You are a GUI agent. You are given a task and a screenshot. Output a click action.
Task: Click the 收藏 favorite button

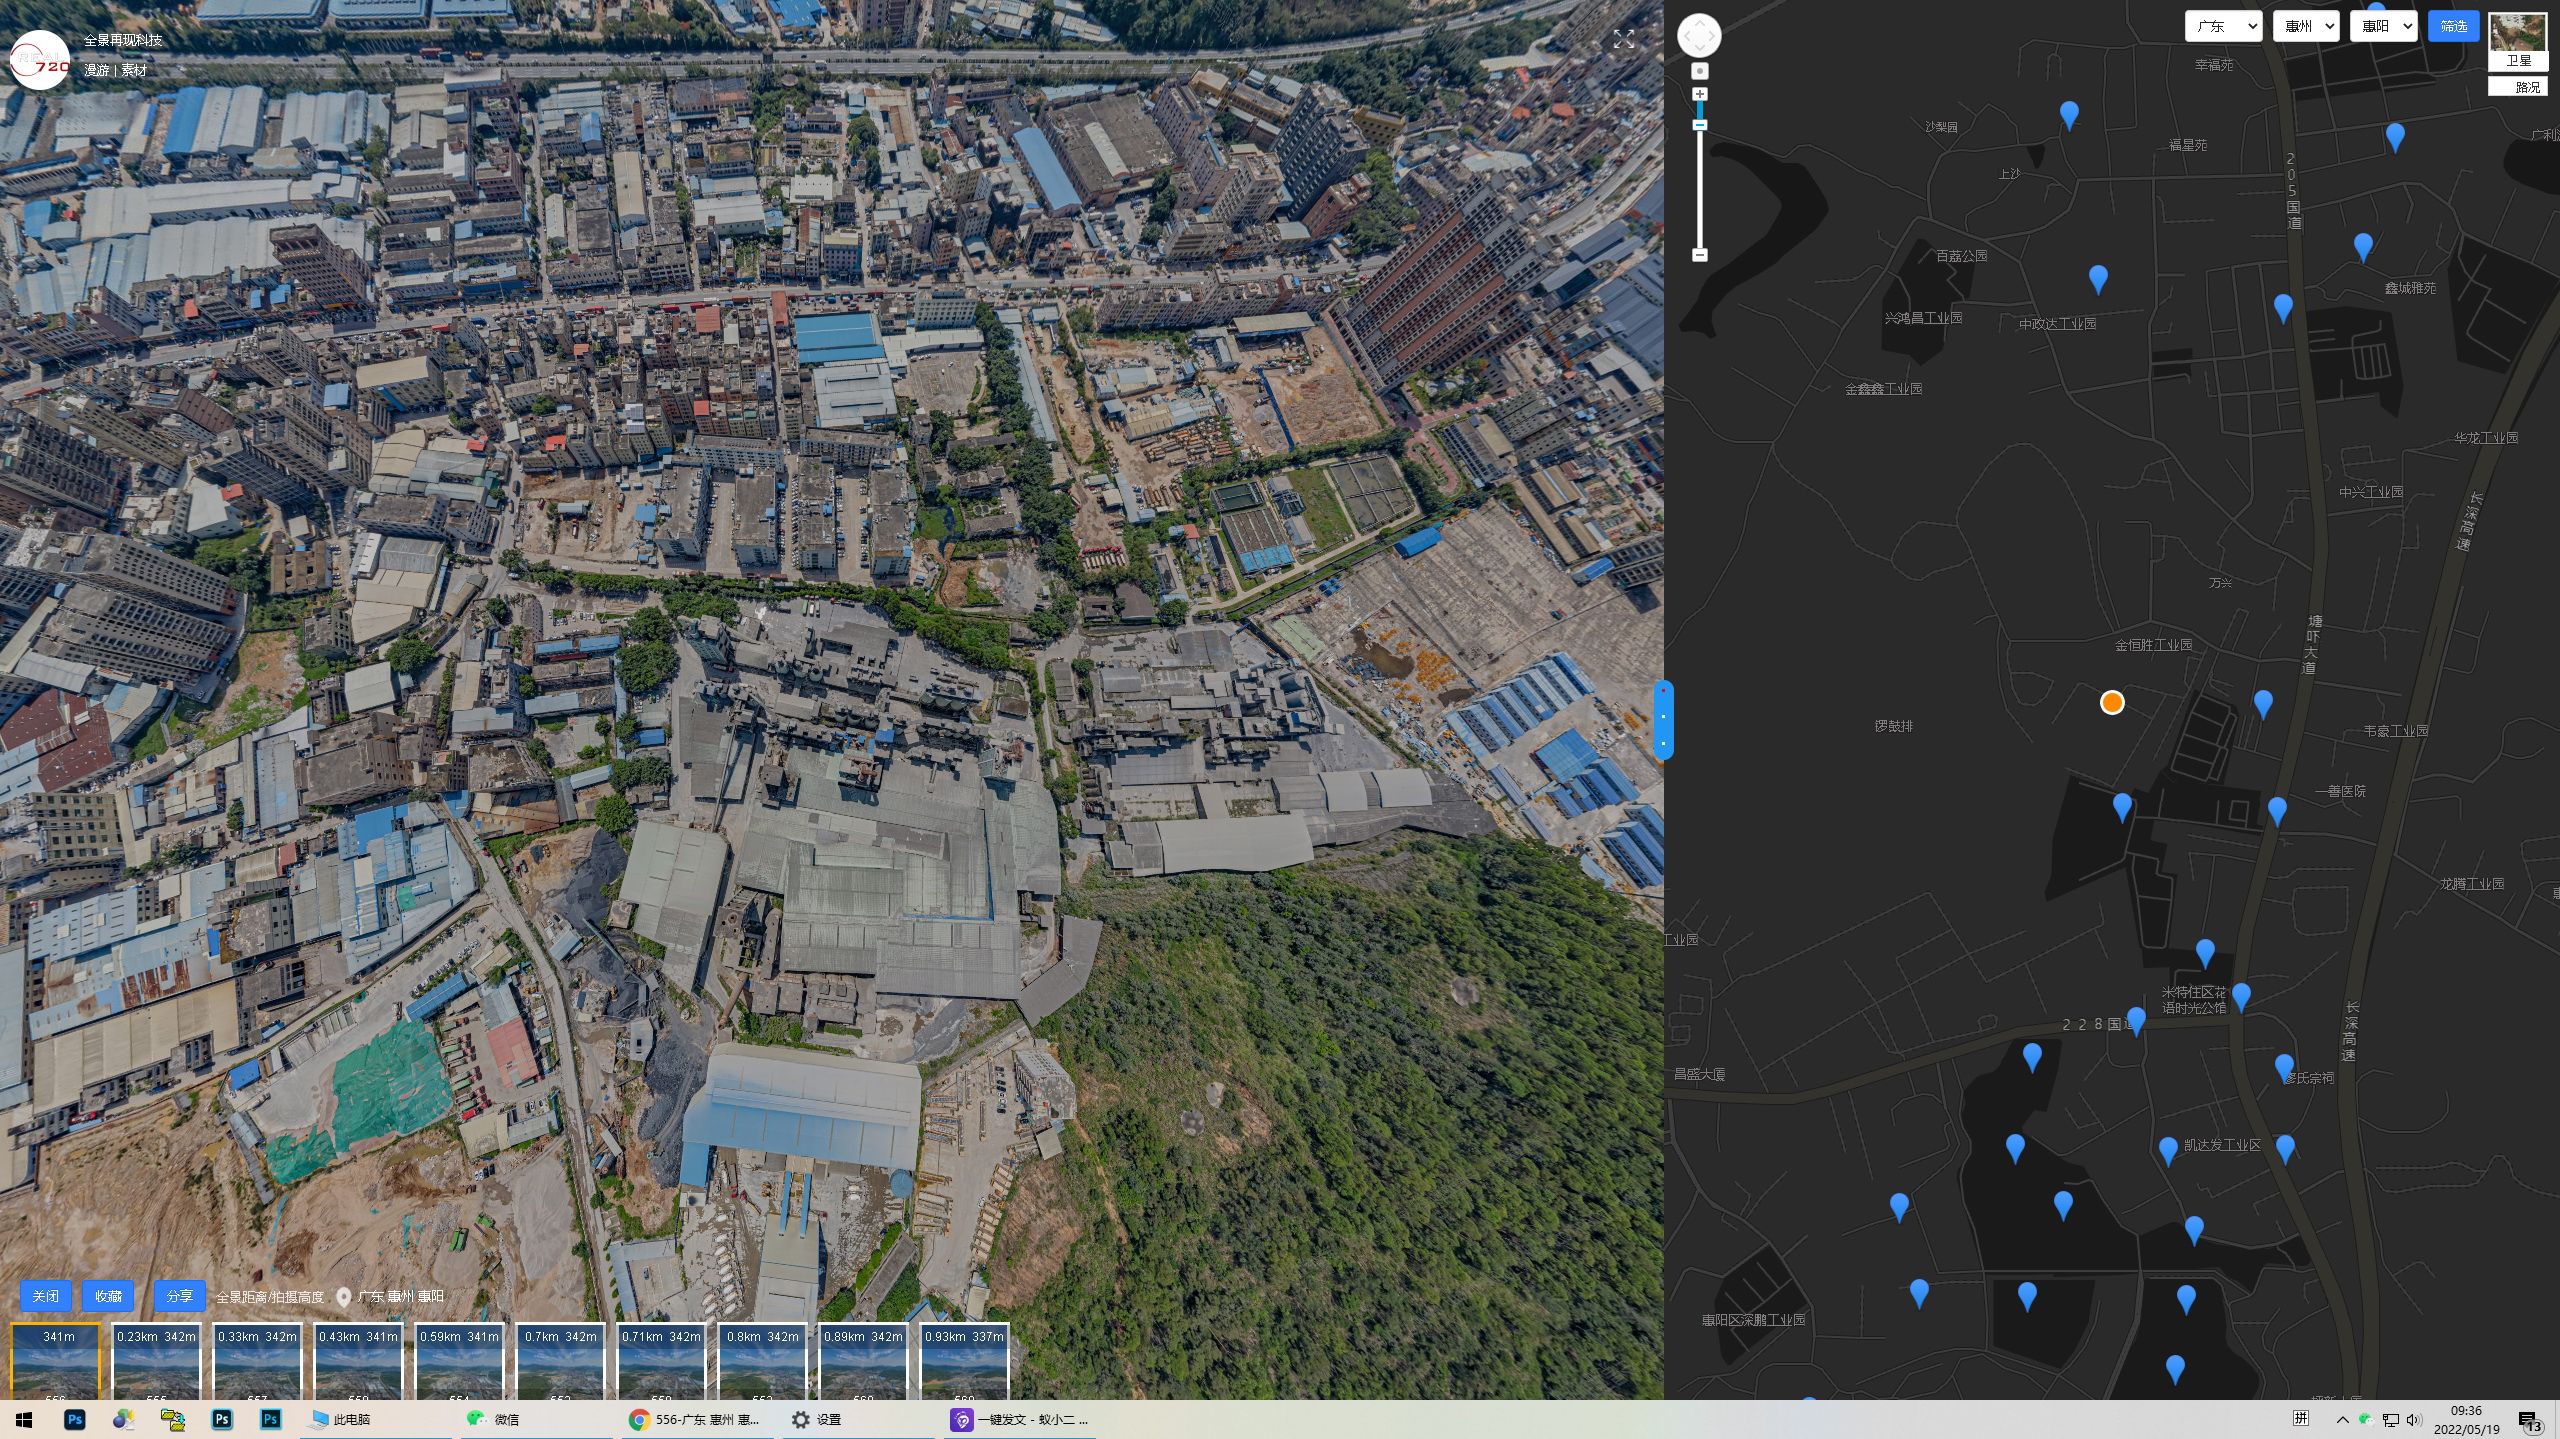coord(108,1296)
